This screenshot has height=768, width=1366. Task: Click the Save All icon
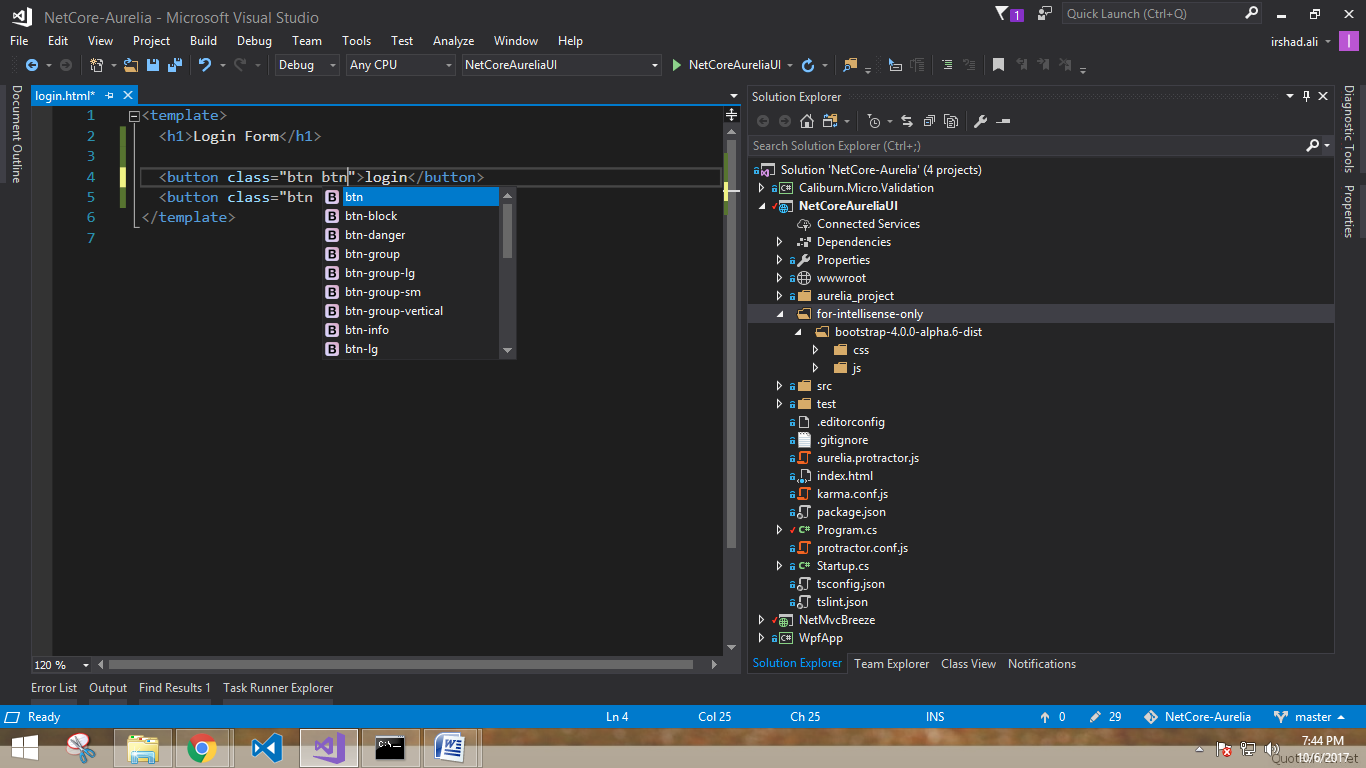coord(174,65)
